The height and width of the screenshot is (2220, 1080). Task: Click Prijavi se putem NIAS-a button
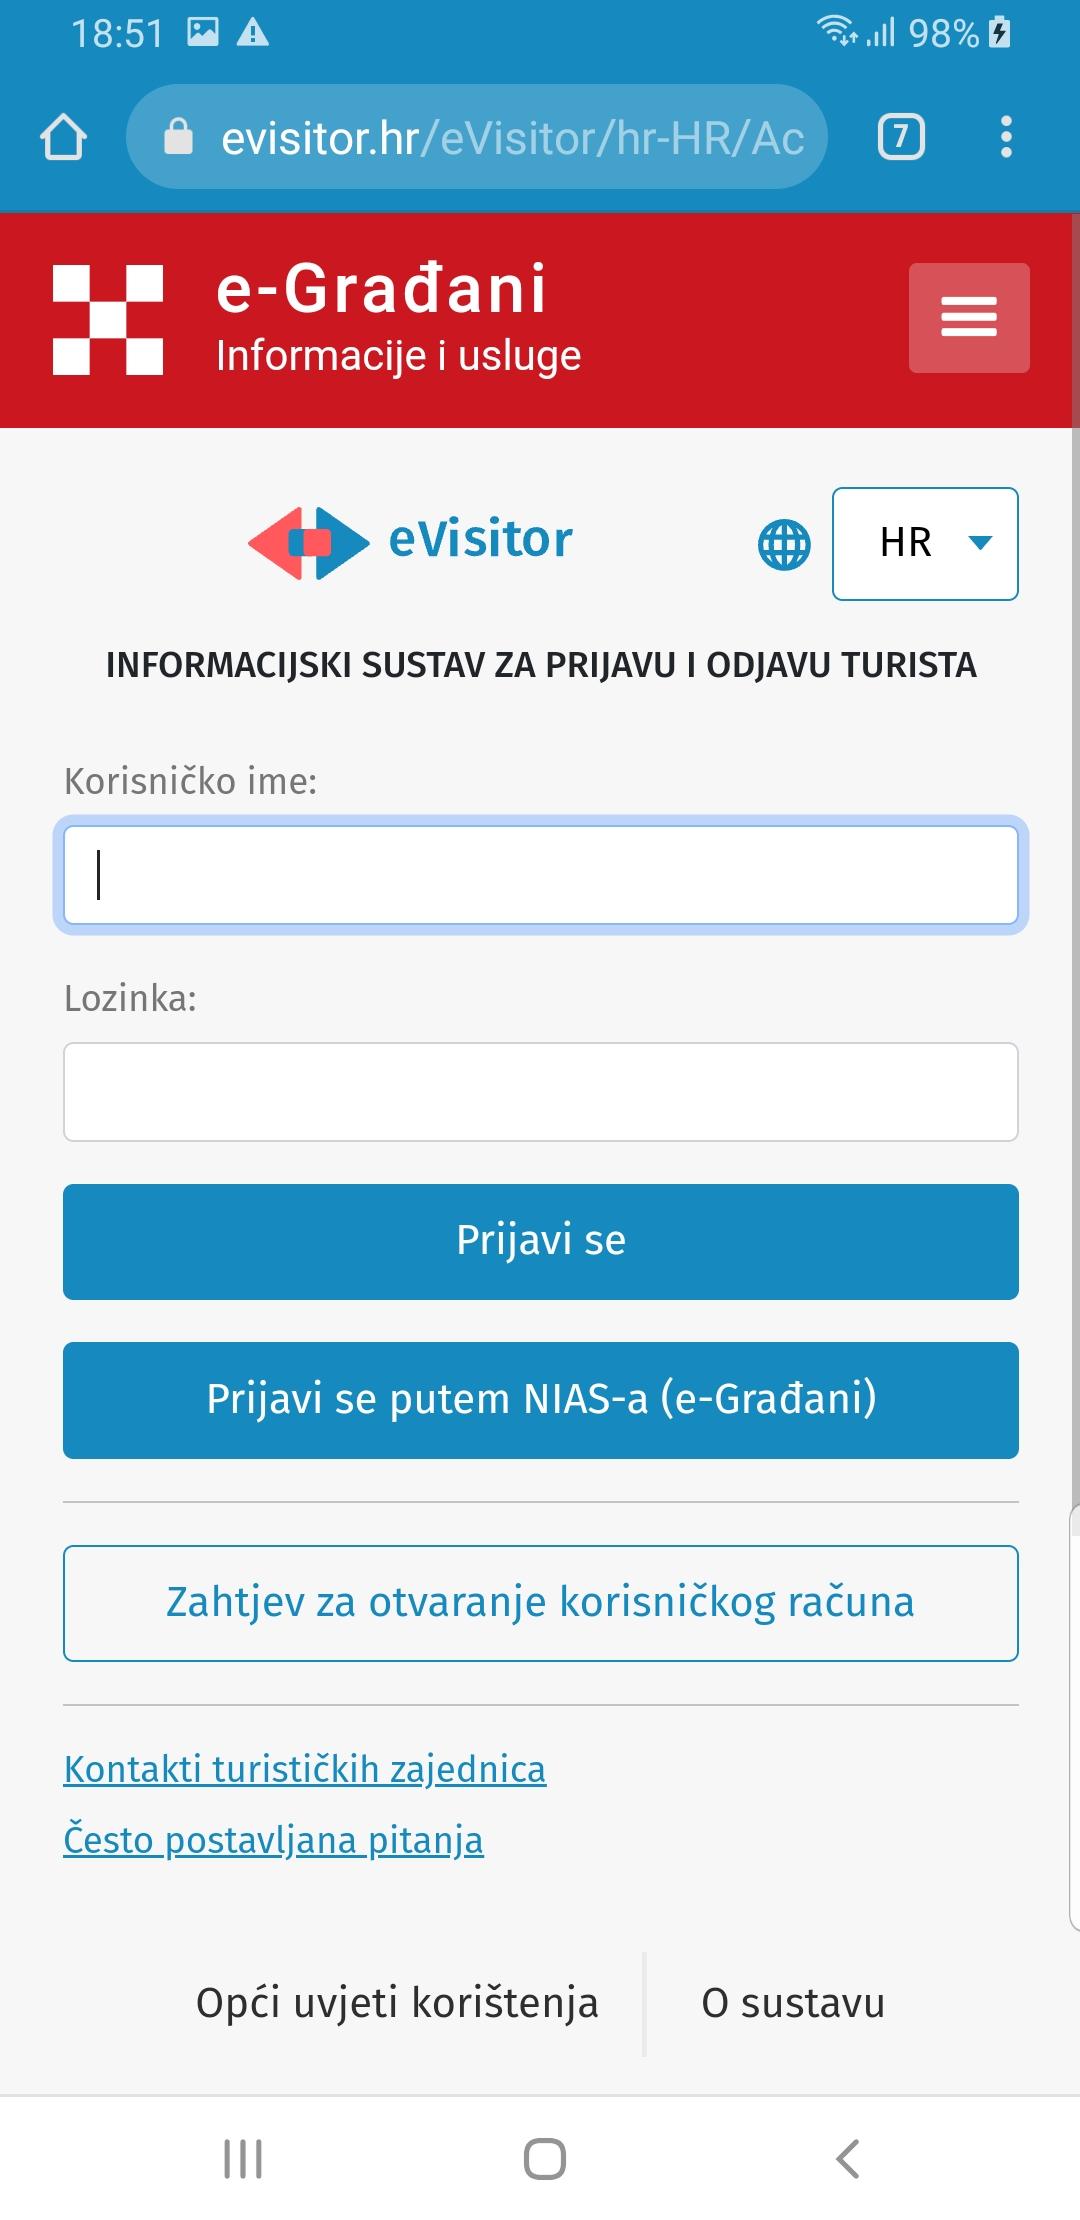click(x=541, y=1400)
